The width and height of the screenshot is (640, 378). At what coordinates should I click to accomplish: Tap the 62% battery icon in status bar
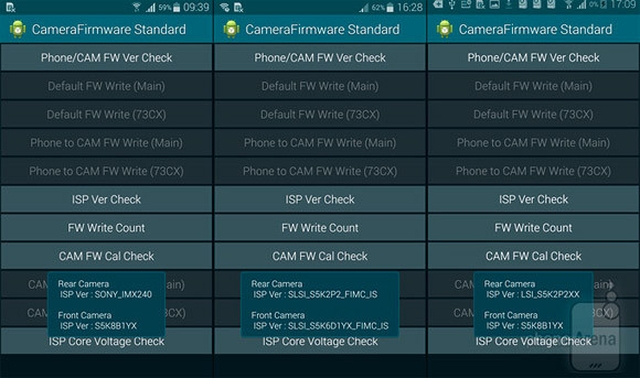coord(390,7)
